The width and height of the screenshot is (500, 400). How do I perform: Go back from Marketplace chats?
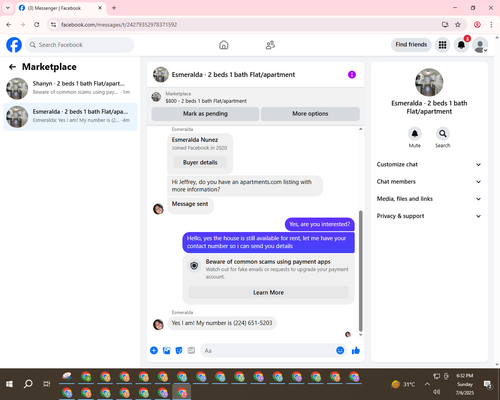(12, 67)
